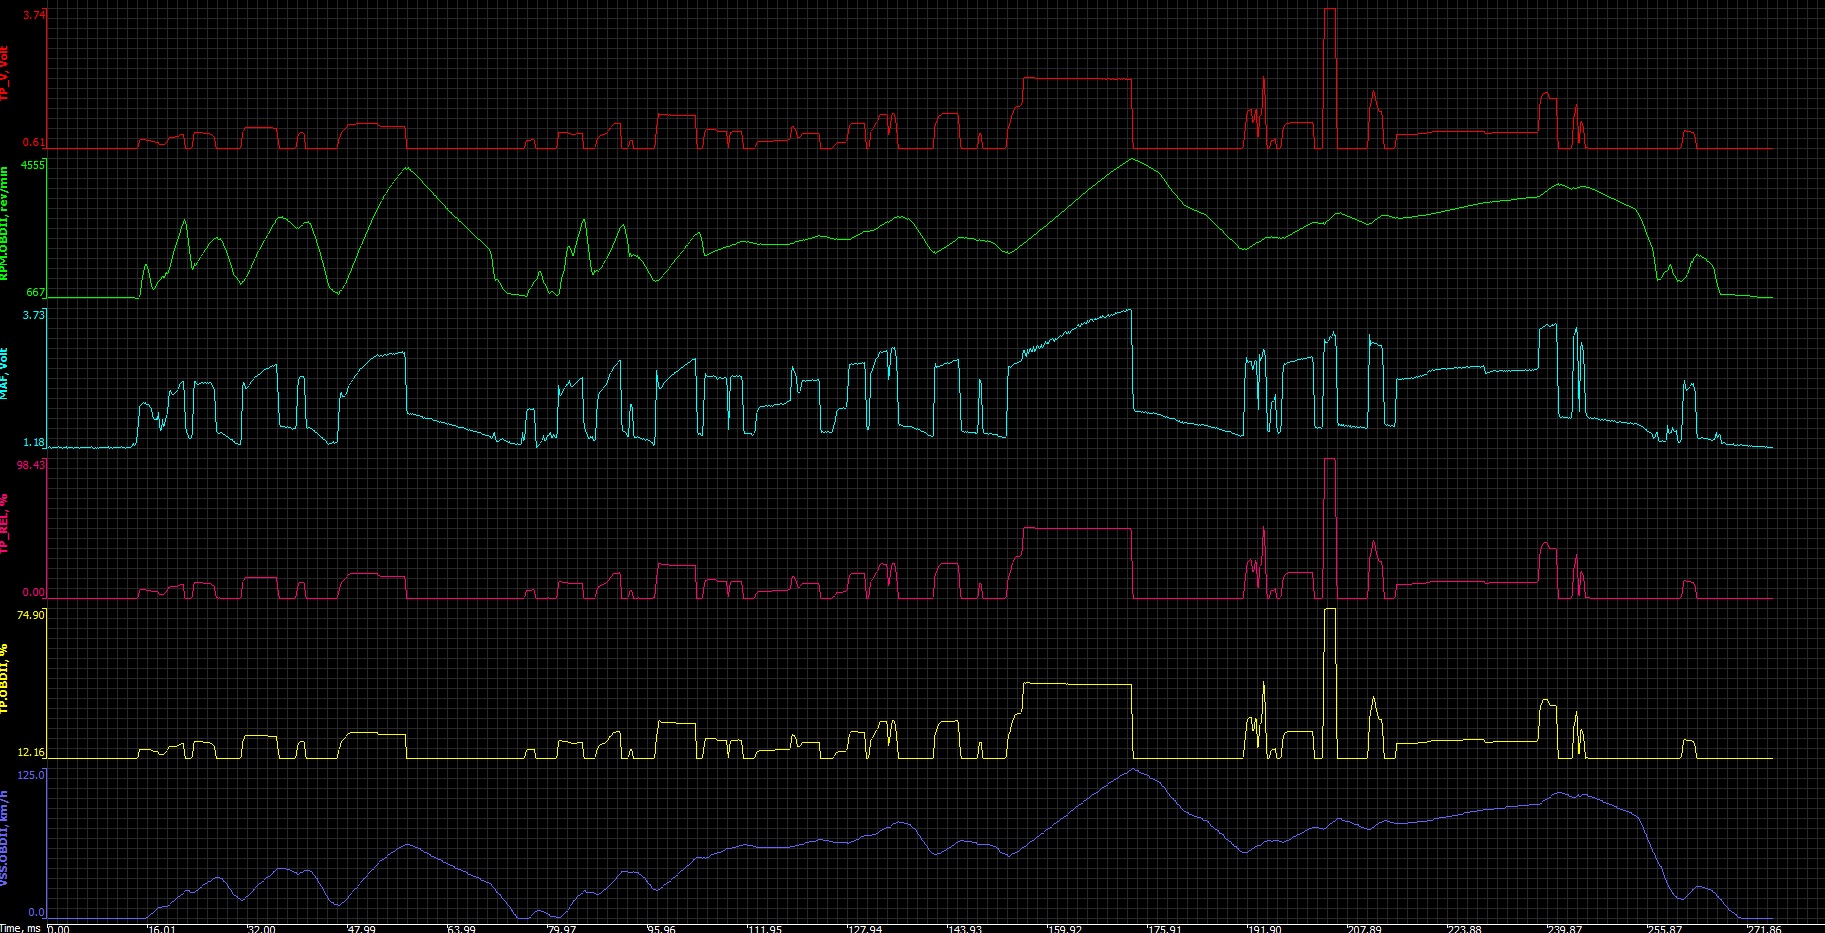Click the 74.90 maximum value on TP.OBDII axis

pyautogui.click(x=31, y=615)
